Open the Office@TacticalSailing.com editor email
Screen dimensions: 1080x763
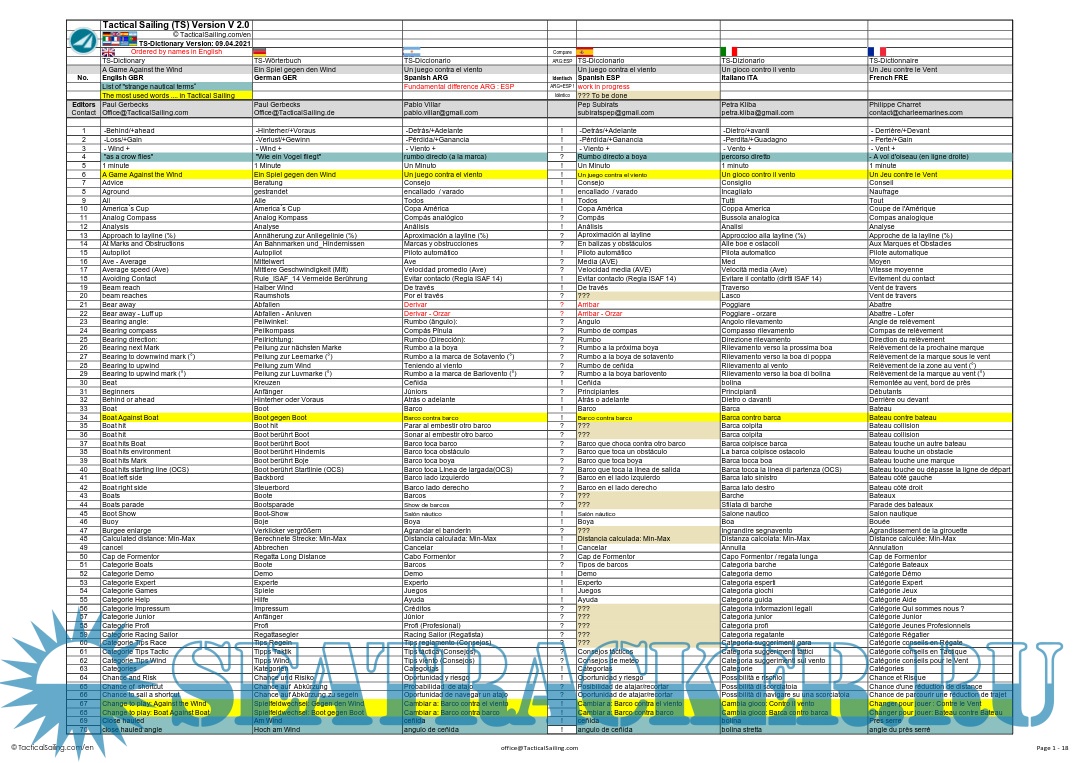pyautogui.click(x=144, y=113)
